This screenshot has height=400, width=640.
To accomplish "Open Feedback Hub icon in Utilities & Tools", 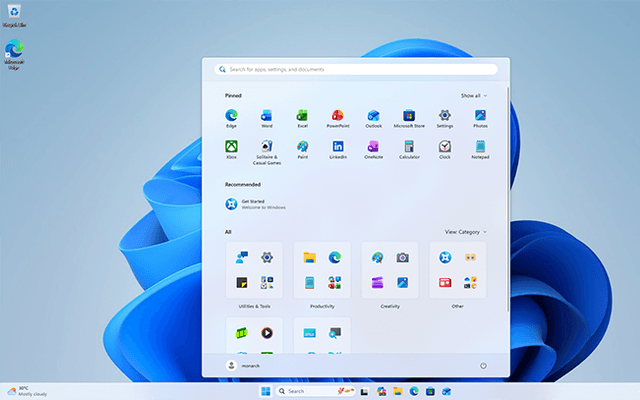I will pyautogui.click(x=242, y=257).
